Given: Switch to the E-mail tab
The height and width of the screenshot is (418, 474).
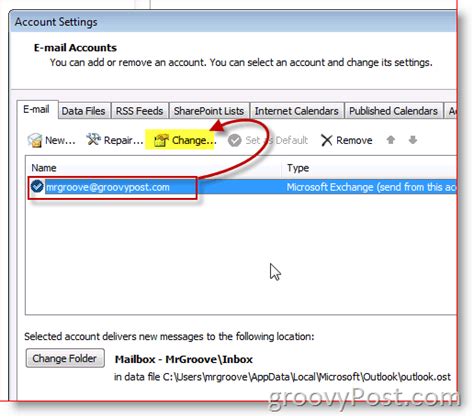Looking at the screenshot, I should (x=36, y=109).
